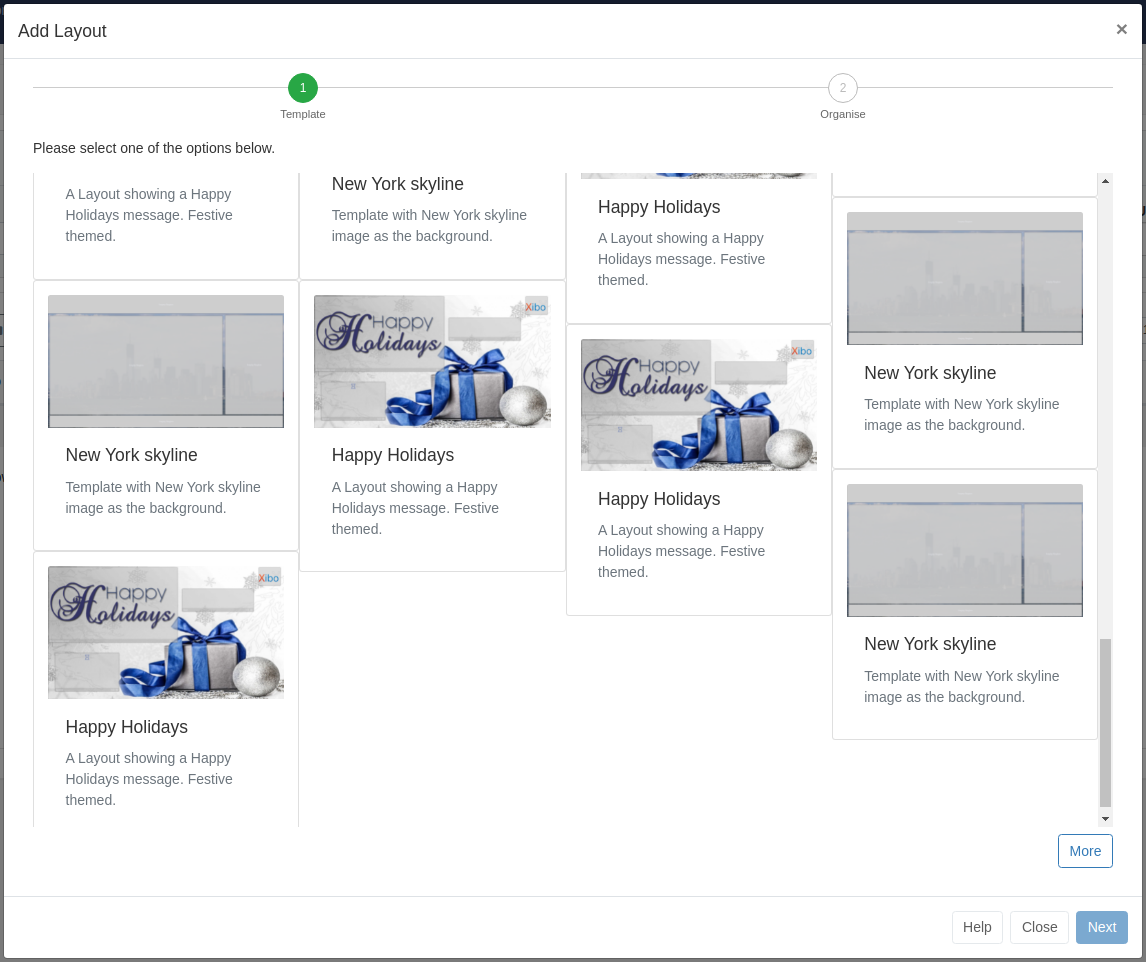
Task: Click the scrollbar up arrow of template list
Action: click(x=1104, y=180)
